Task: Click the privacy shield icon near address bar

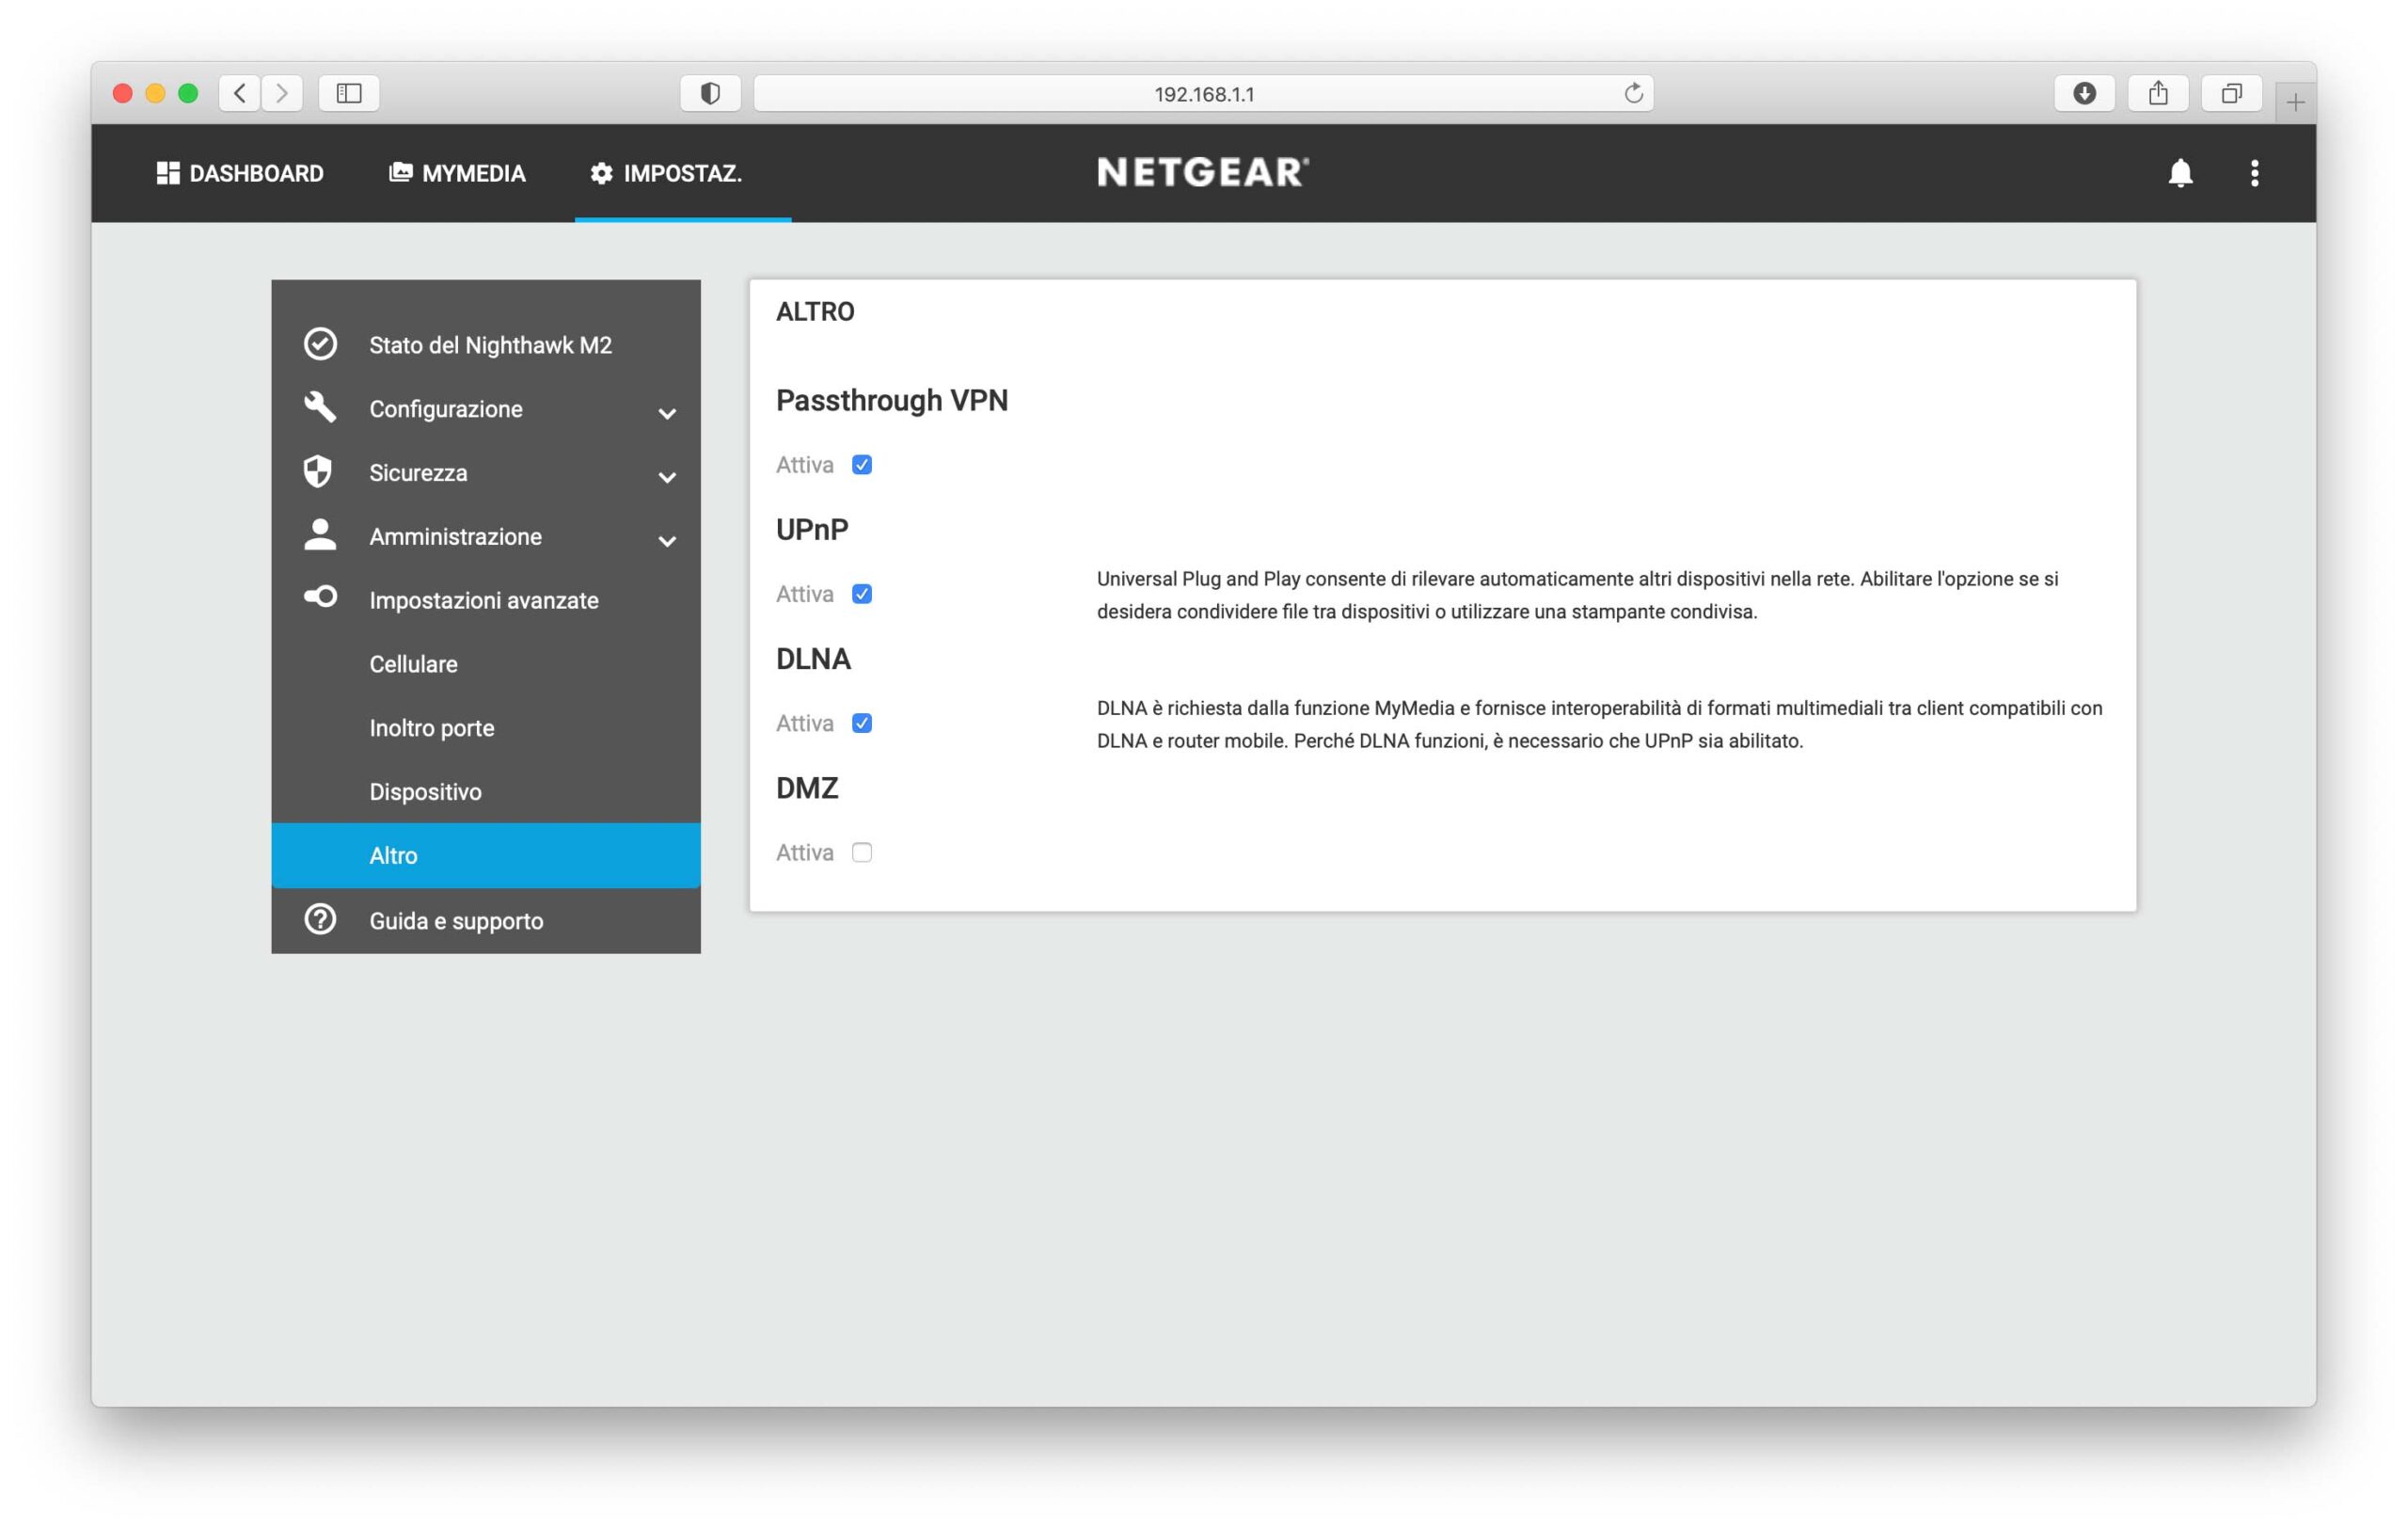Action: tap(710, 93)
